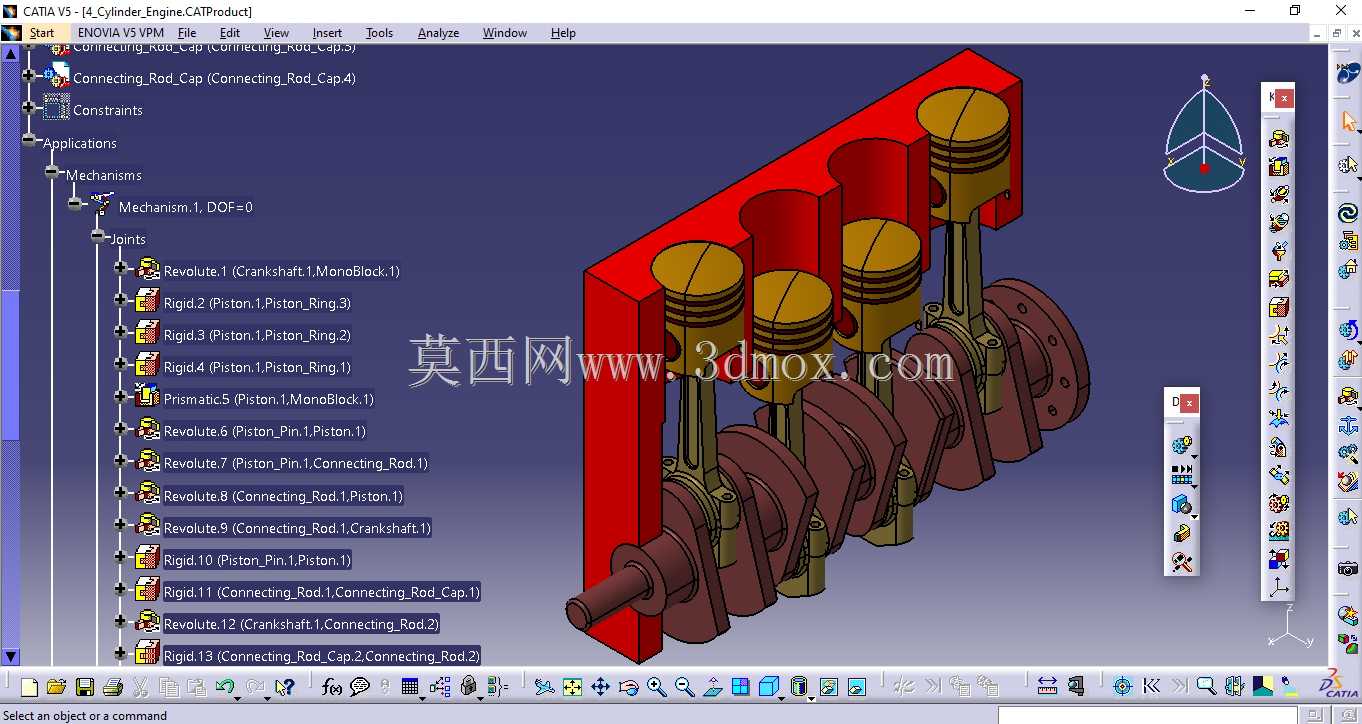
Task: Close the DMU floating toolbar
Action: tap(1189, 402)
